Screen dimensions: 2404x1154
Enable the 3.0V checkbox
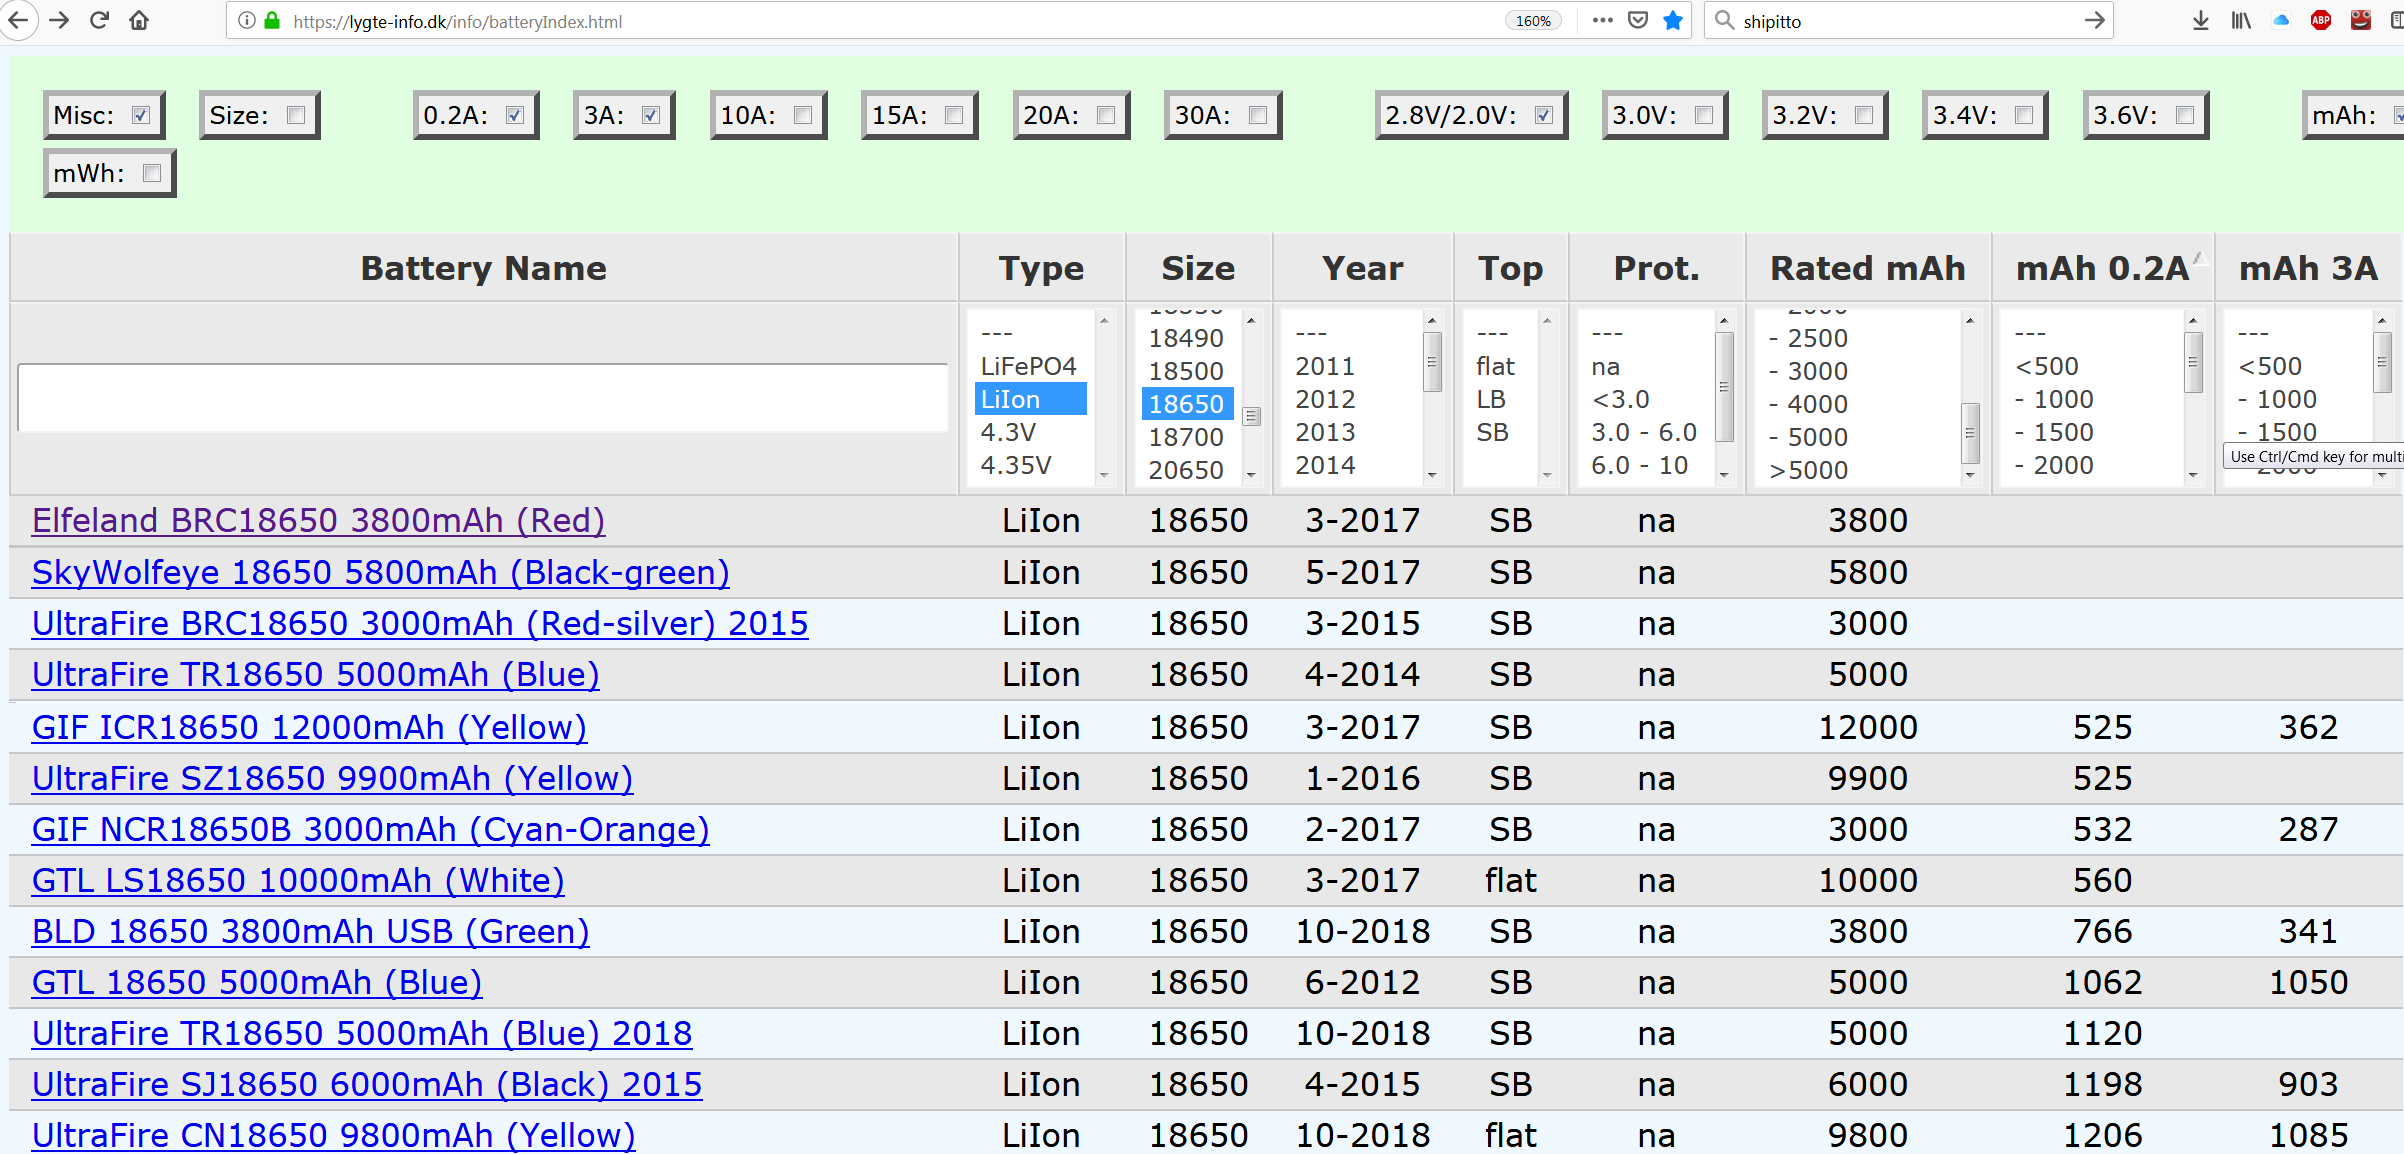pyautogui.click(x=1704, y=115)
